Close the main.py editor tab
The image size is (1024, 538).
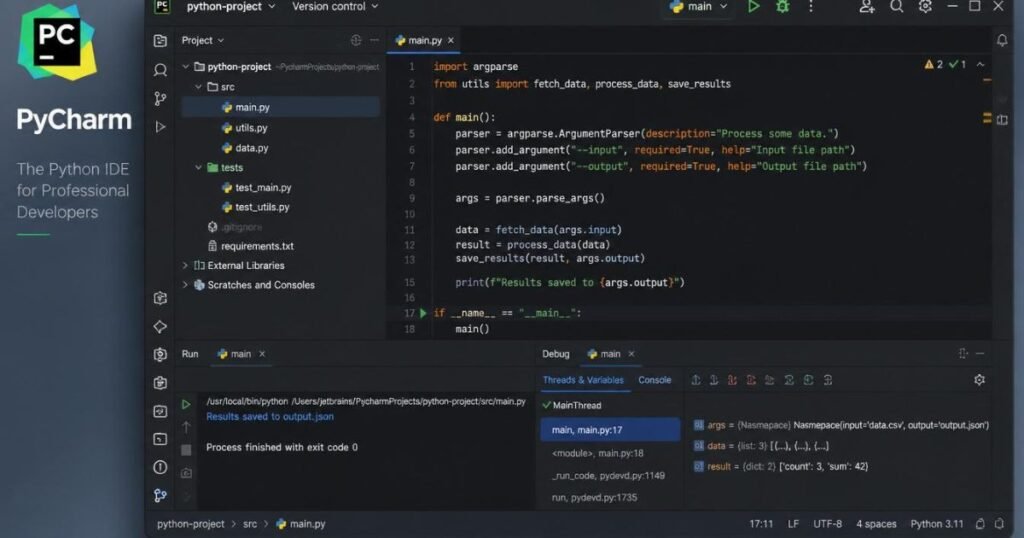451,40
